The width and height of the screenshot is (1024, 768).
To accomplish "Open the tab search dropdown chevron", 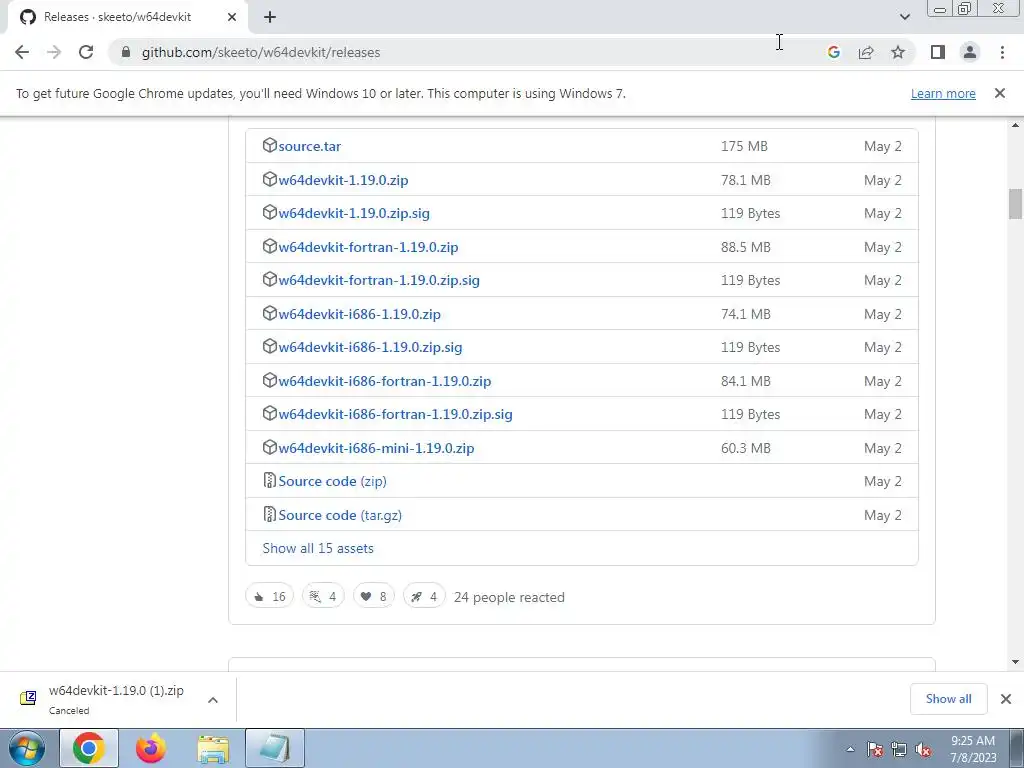I will pyautogui.click(x=904, y=17).
